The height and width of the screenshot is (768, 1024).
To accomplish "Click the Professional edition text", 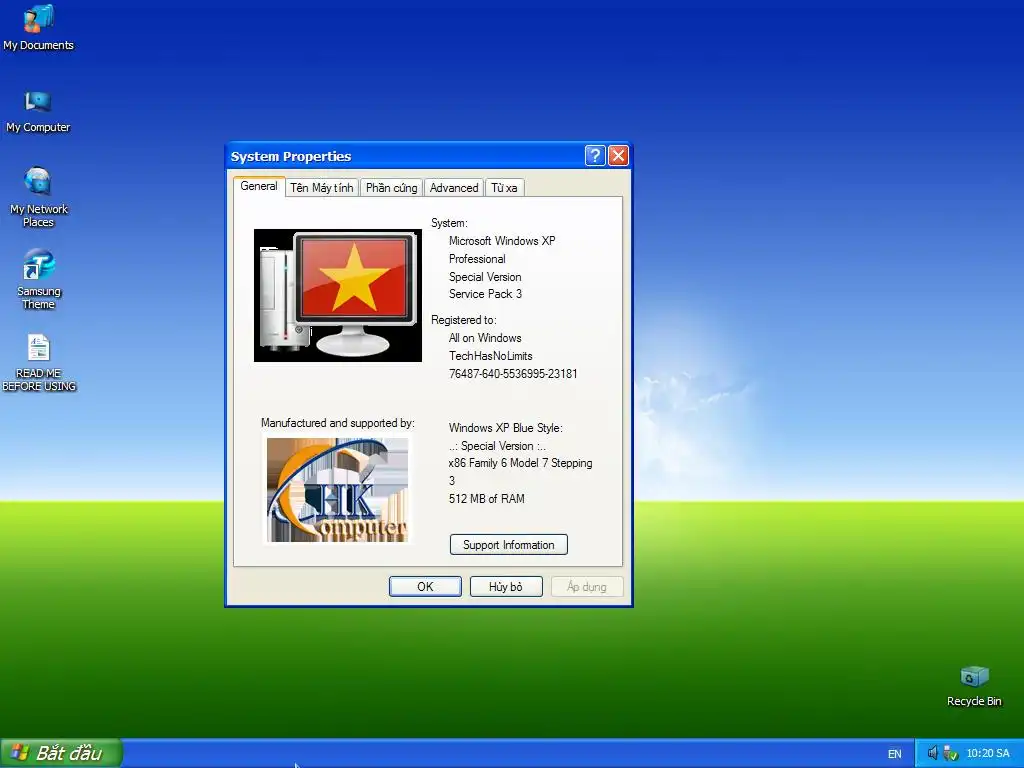I will [477, 259].
